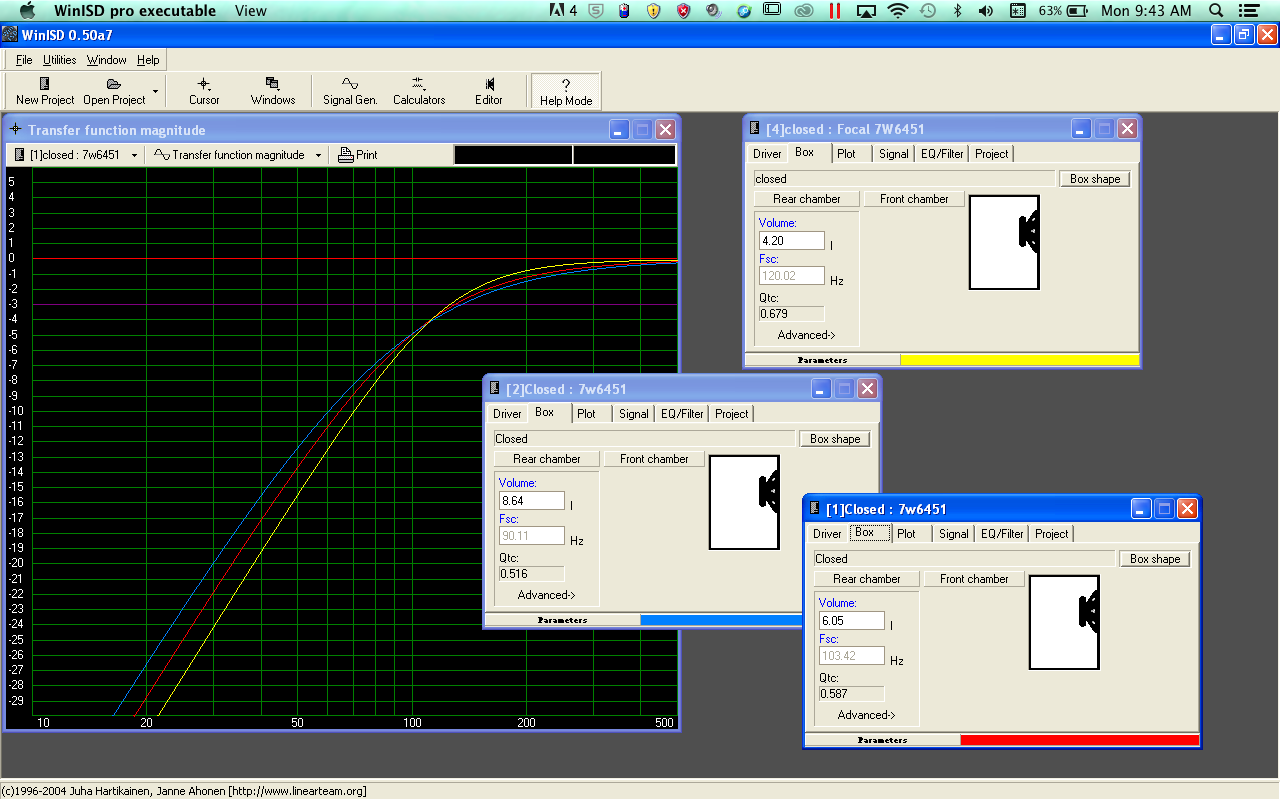Image resolution: width=1280 pixels, height=800 pixels.
Task: Click Rear chamber in [2]Closed window
Action: 547,459
